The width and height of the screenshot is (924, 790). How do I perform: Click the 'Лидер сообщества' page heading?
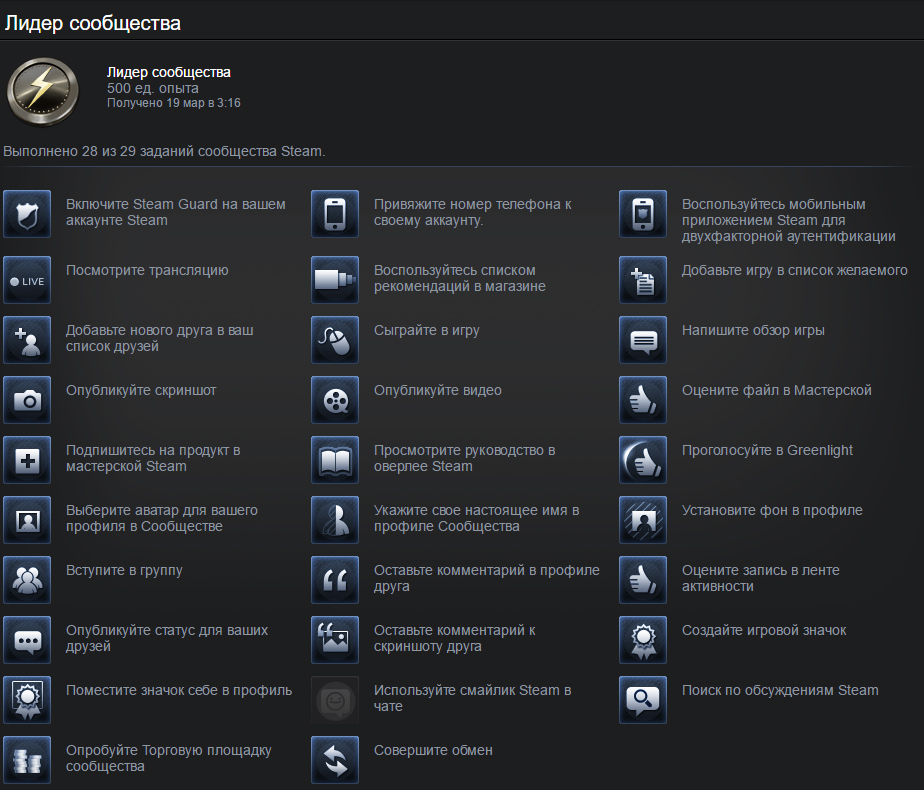pos(93,23)
